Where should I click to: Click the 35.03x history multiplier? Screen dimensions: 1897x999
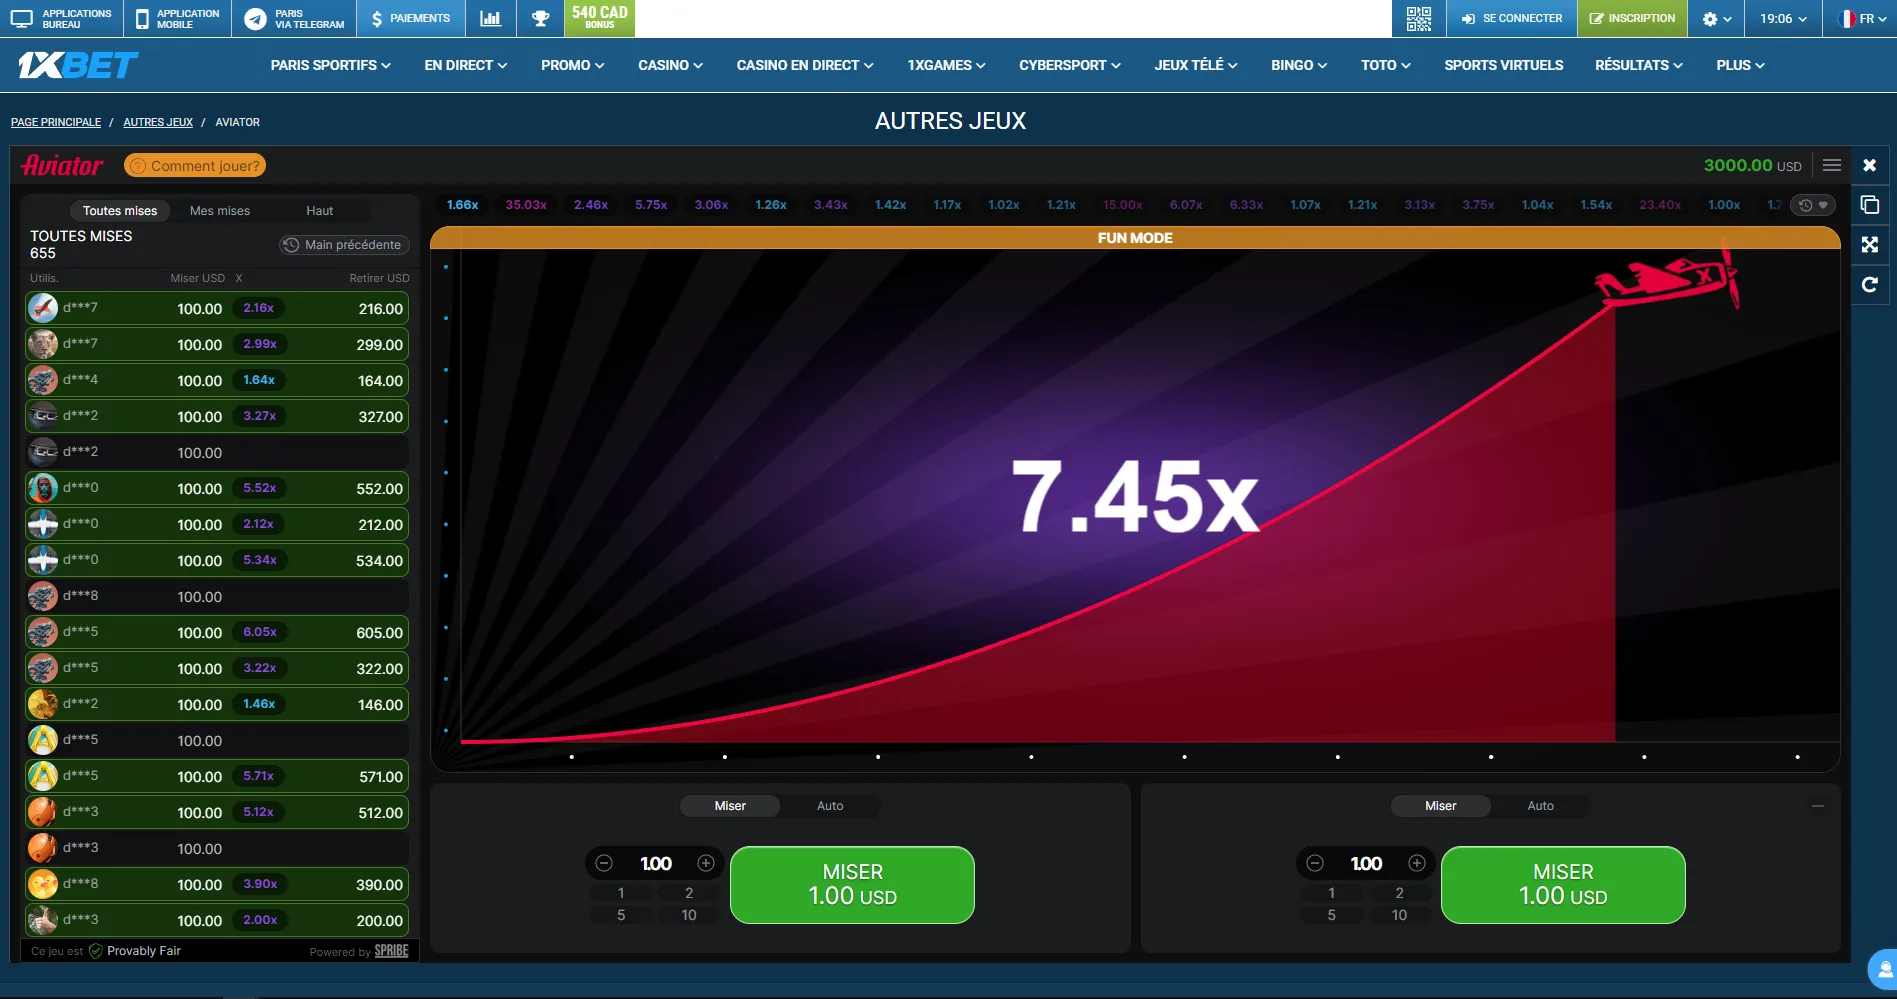tap(526, 205)
